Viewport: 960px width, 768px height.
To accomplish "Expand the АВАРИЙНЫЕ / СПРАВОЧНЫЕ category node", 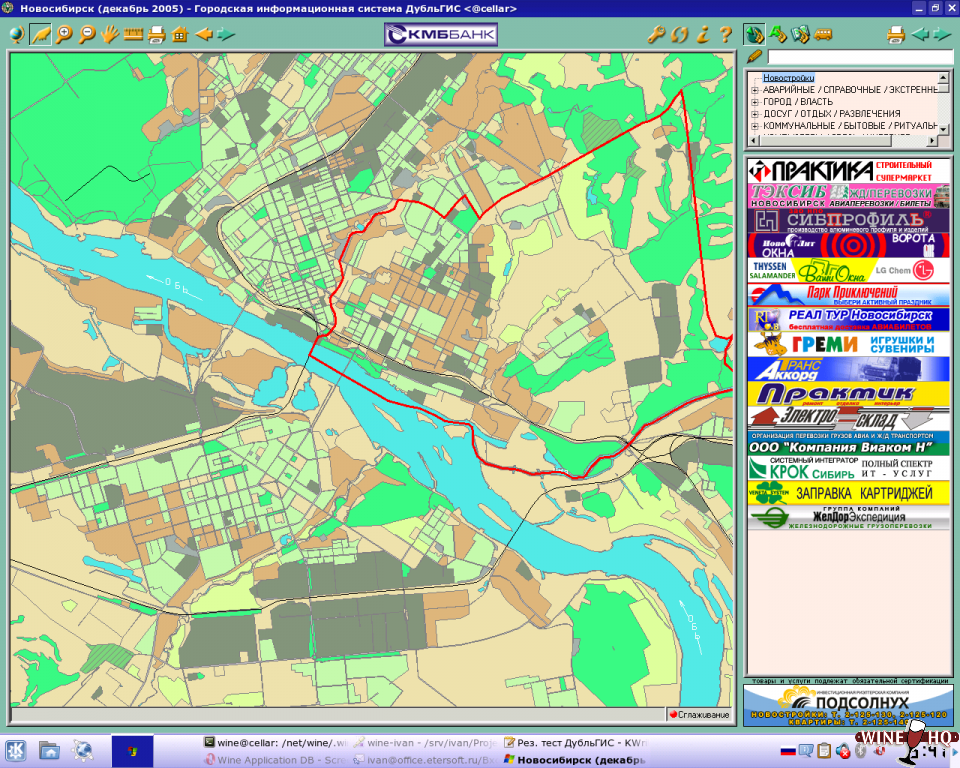I will (x=755, y=90).
